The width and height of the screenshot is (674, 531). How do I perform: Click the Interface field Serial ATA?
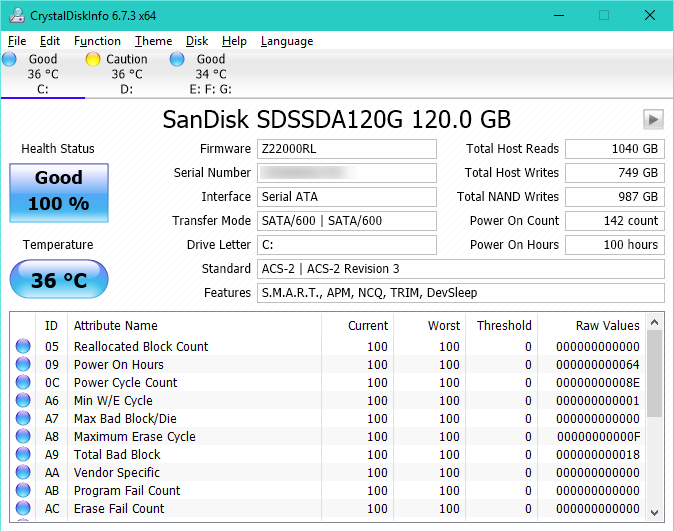pyautogui.click(x=347, y=197)
